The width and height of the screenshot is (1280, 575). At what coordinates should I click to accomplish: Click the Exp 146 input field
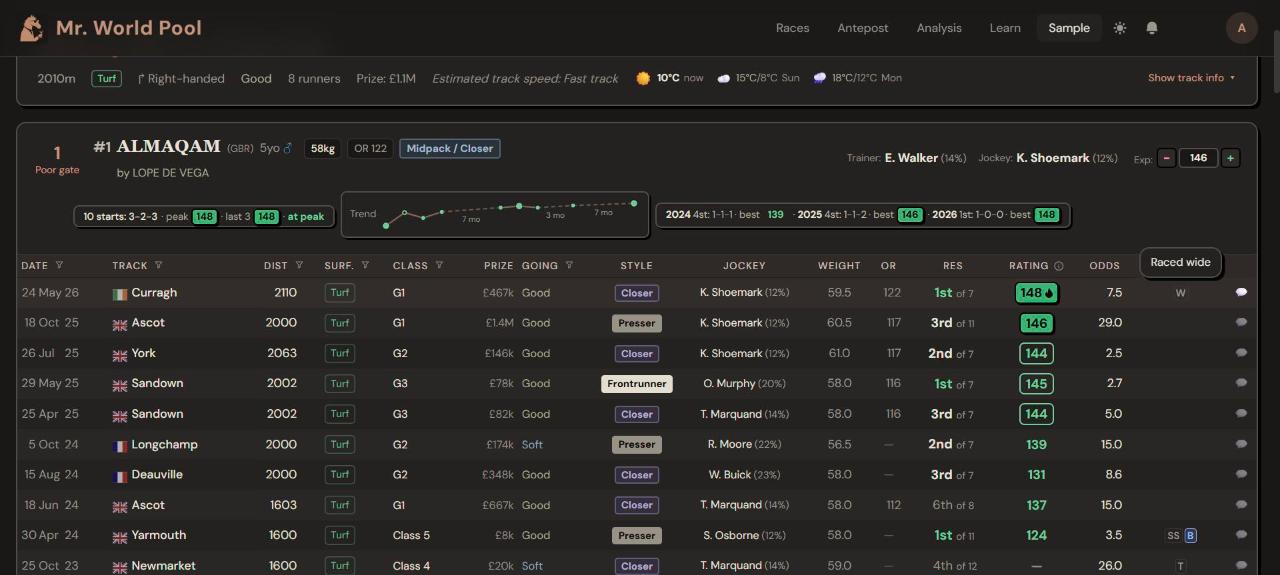pos(1198,158)
